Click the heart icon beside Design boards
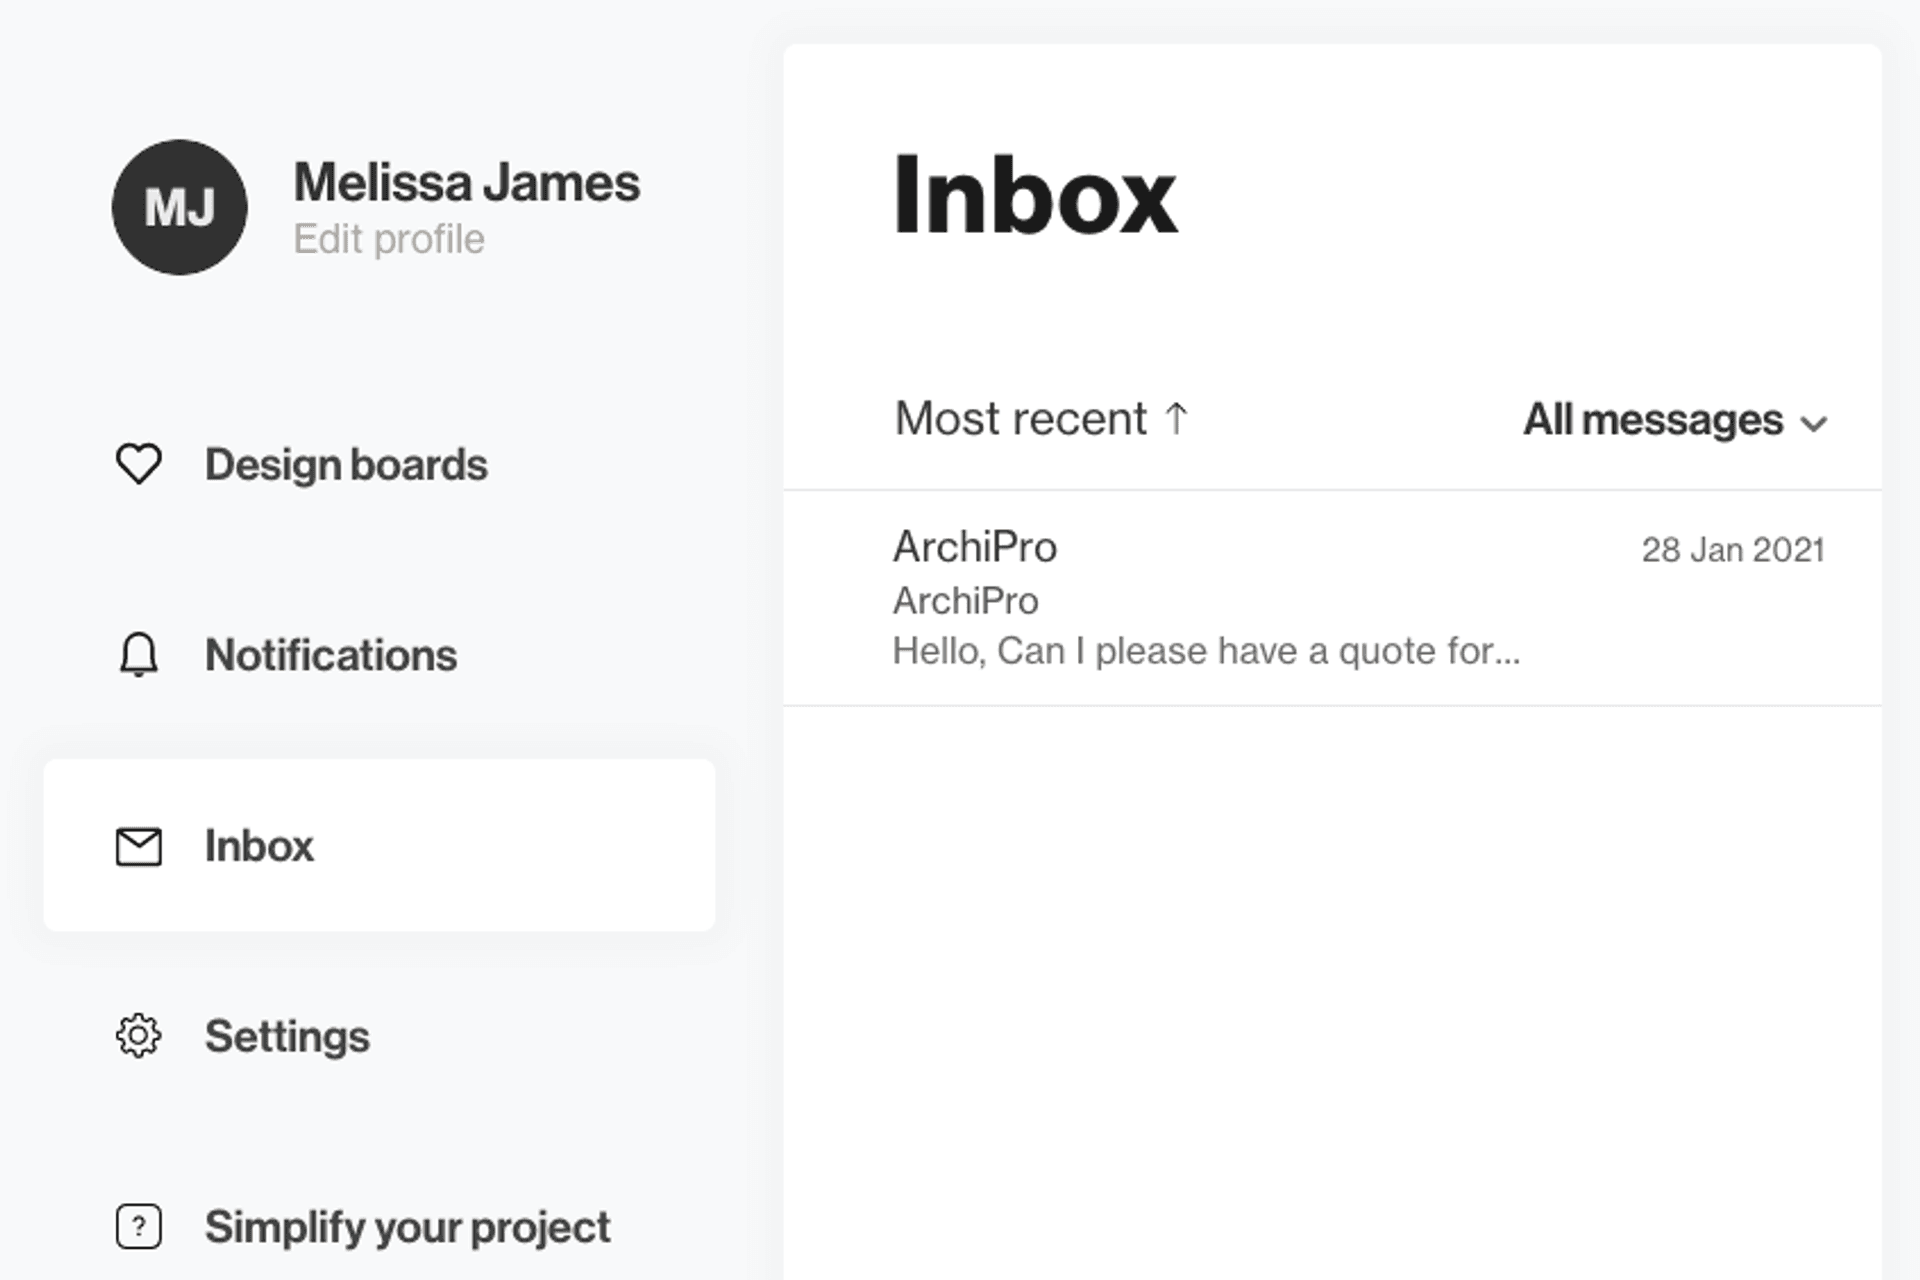The width and height of the screenshot is (1920, 1280). (x=140, y=463)
